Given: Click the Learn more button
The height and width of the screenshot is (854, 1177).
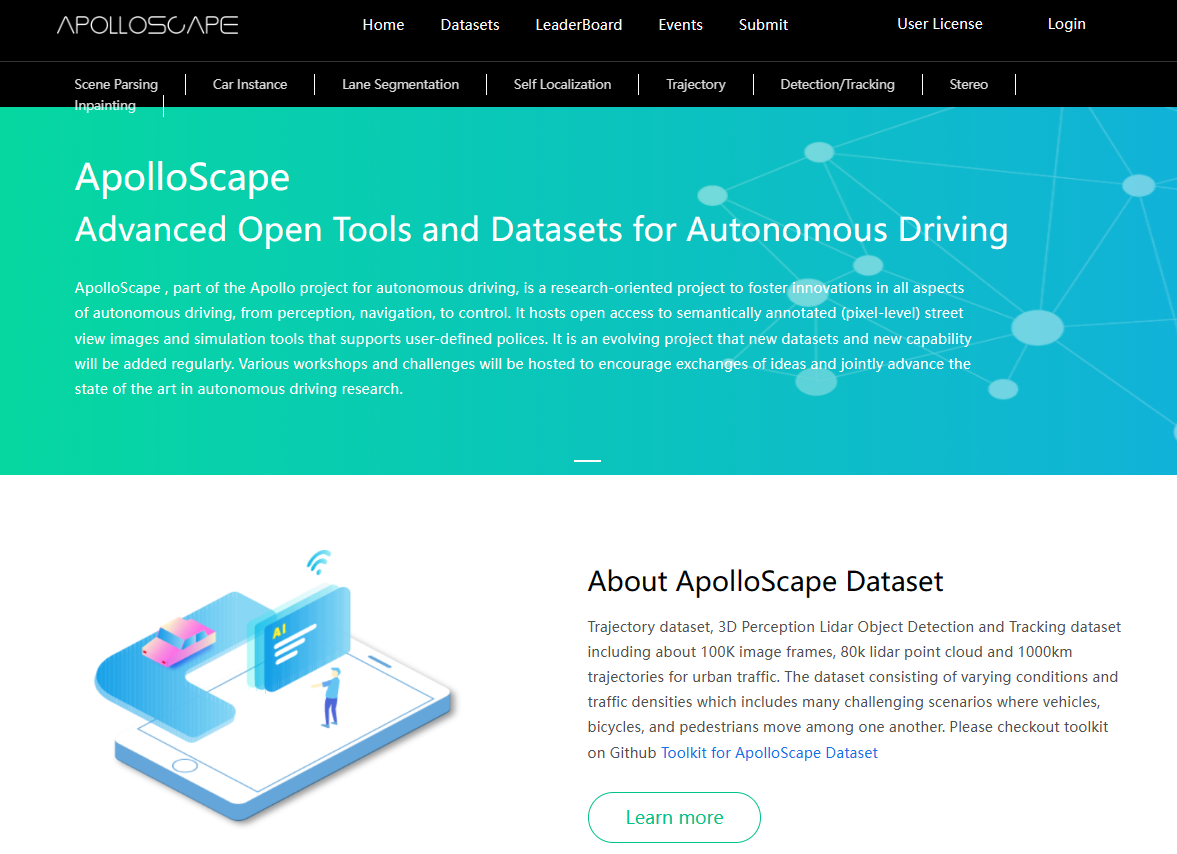Looking at the screenshot, I should [674, 817].
